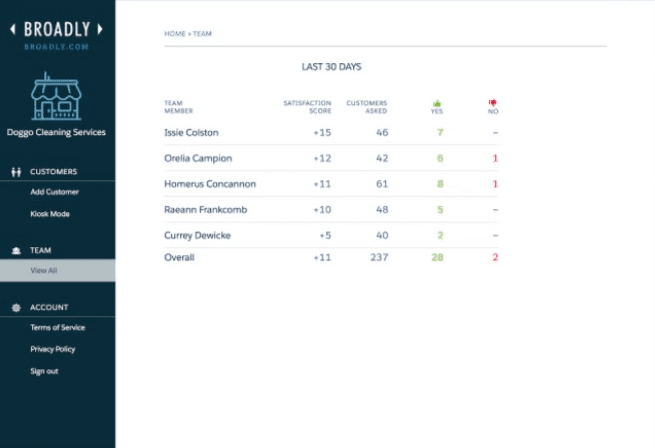Click overall yes count 28
This screenshot has width=655, height=448.
point(437,257)
